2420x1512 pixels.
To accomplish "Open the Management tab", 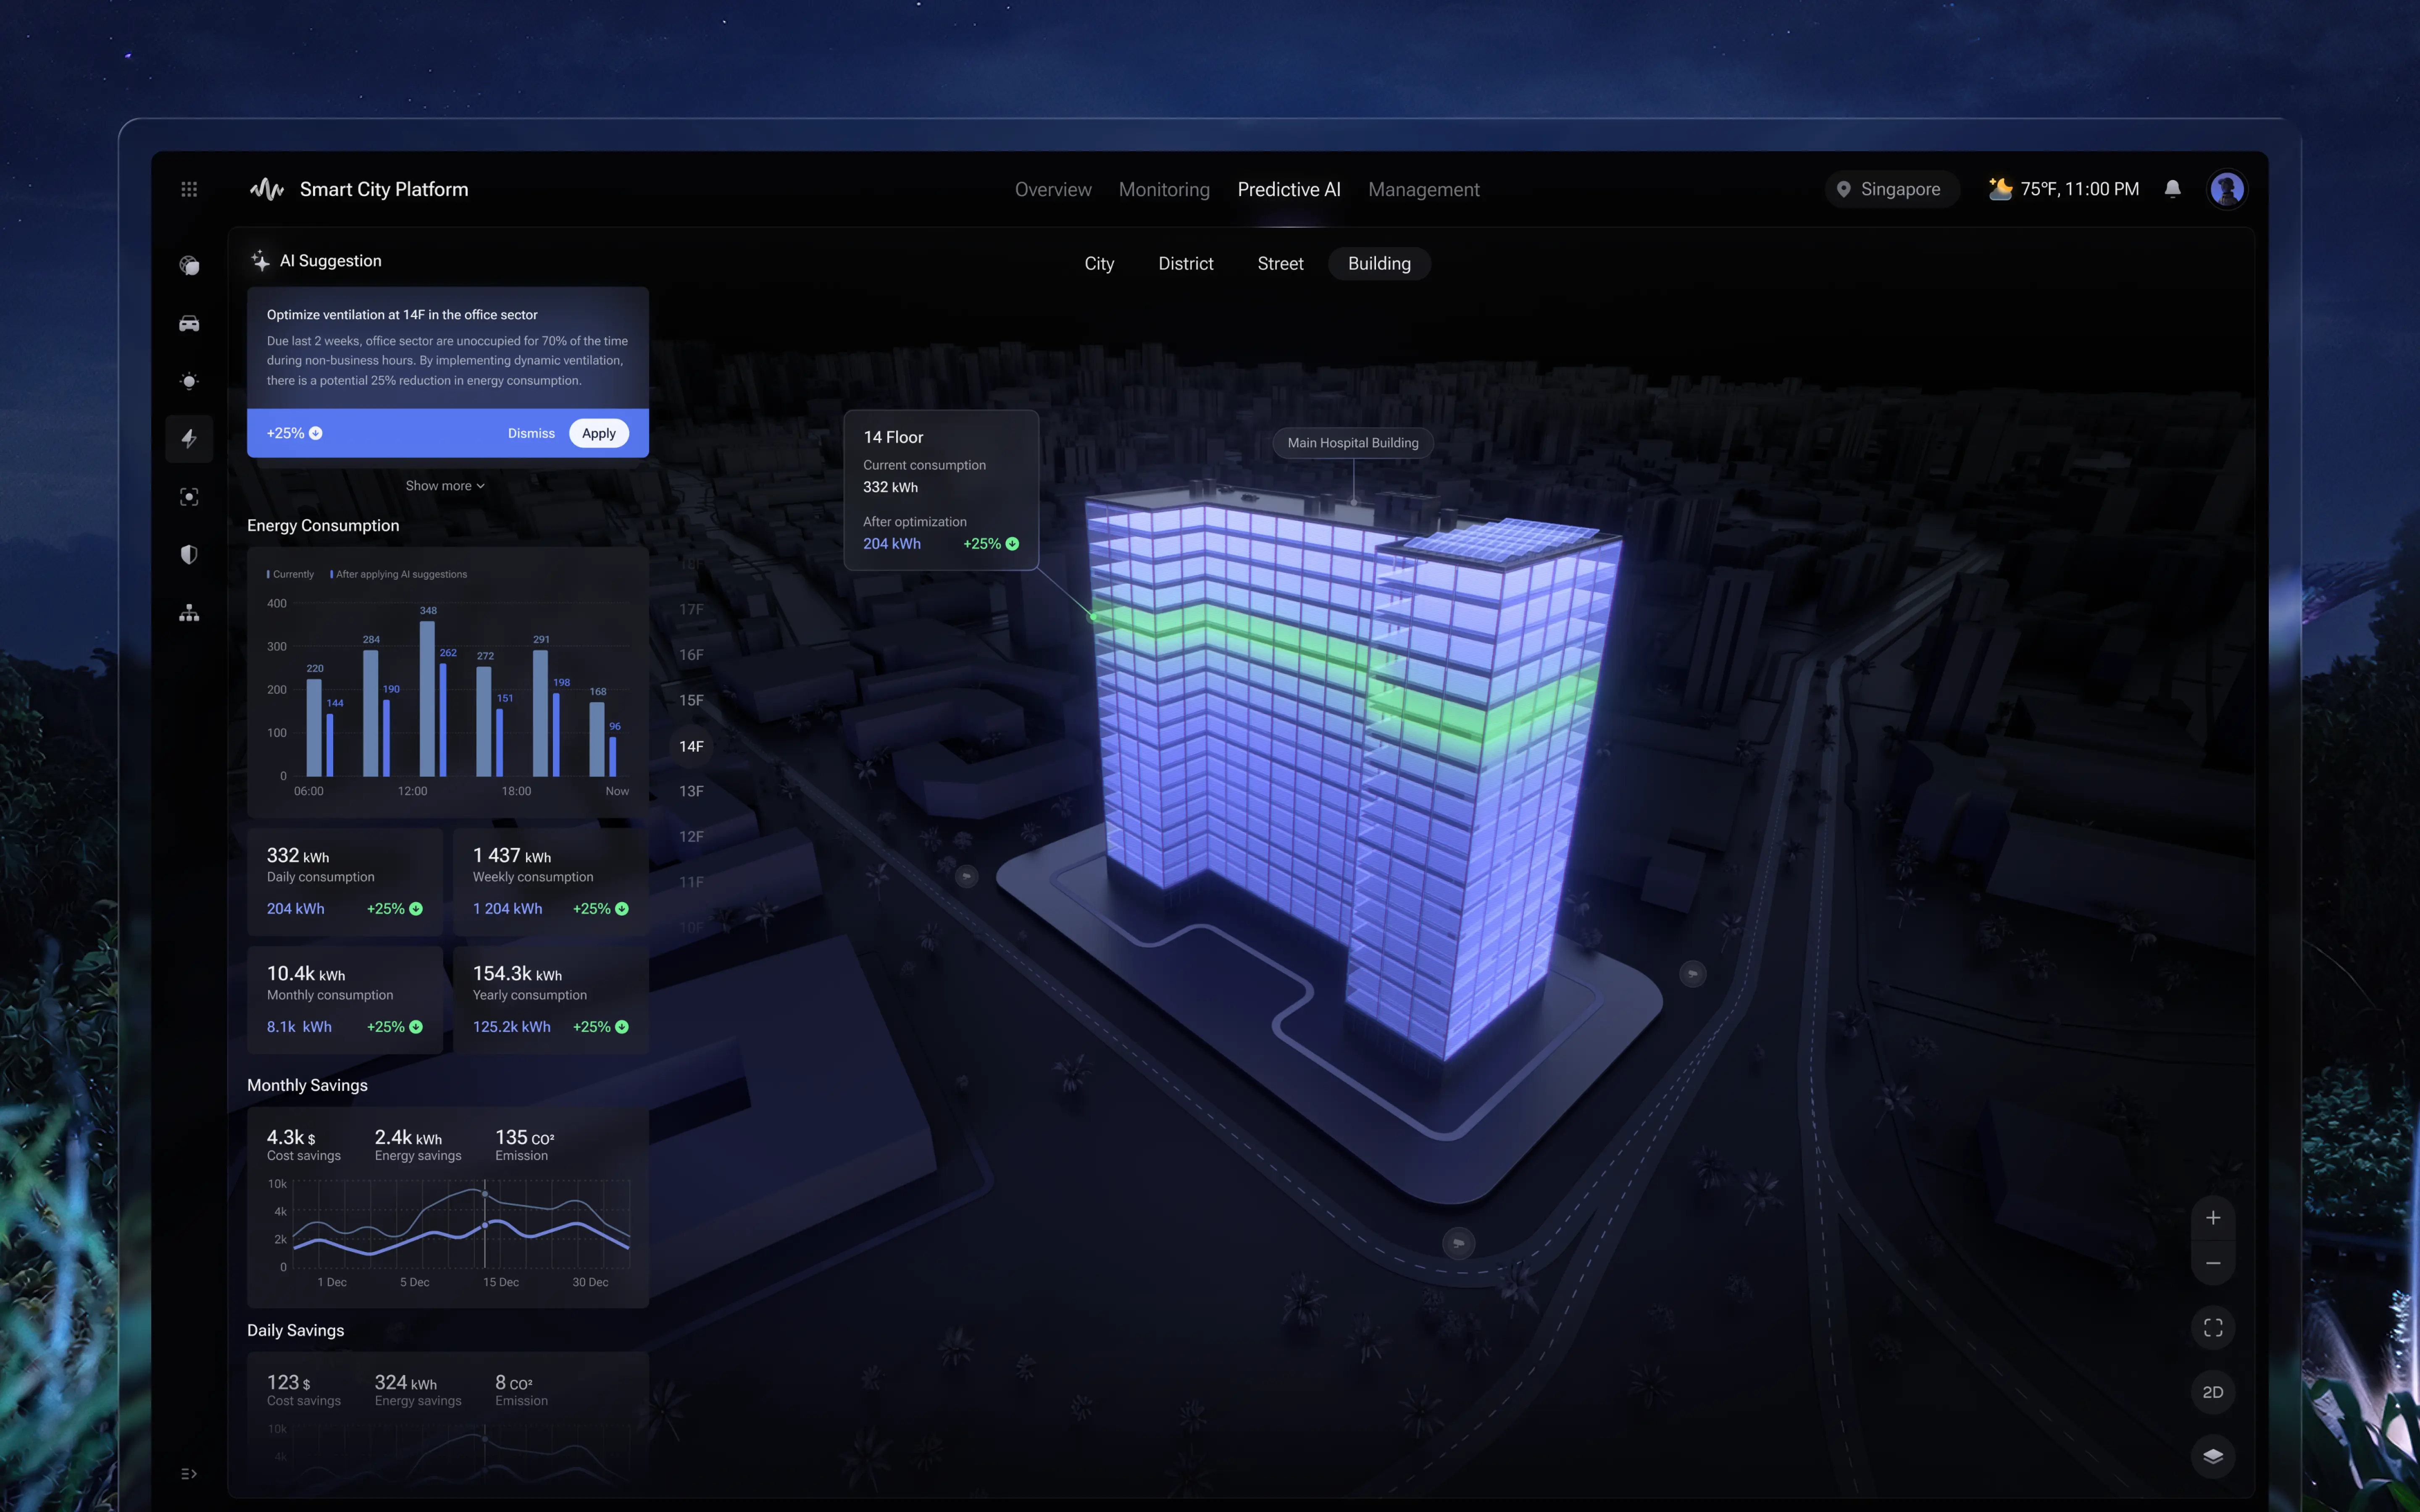I will click(1424, 189).
